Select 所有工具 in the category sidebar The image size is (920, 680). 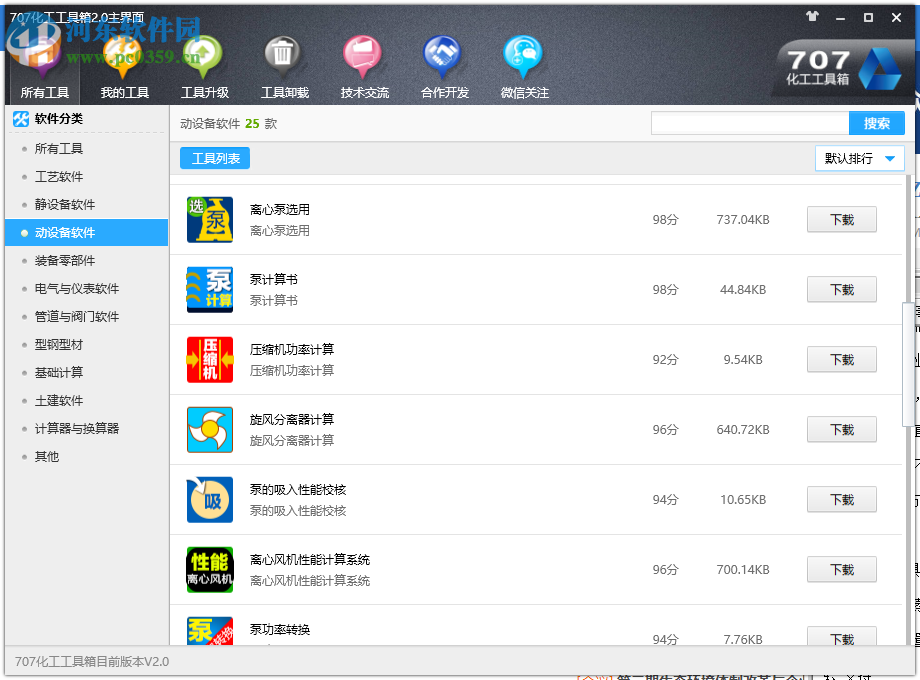[x=86, y=148]
